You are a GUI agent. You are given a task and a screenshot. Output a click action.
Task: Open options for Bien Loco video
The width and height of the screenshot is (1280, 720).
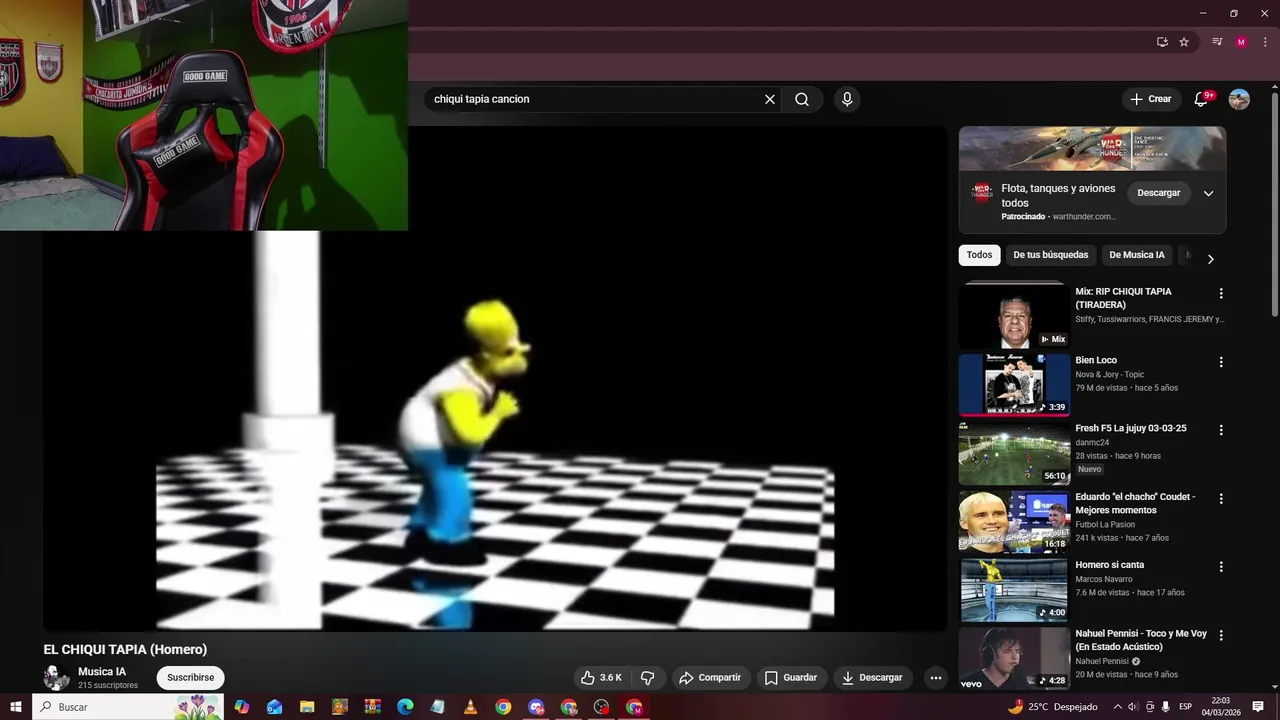[x=1221, y=362]
